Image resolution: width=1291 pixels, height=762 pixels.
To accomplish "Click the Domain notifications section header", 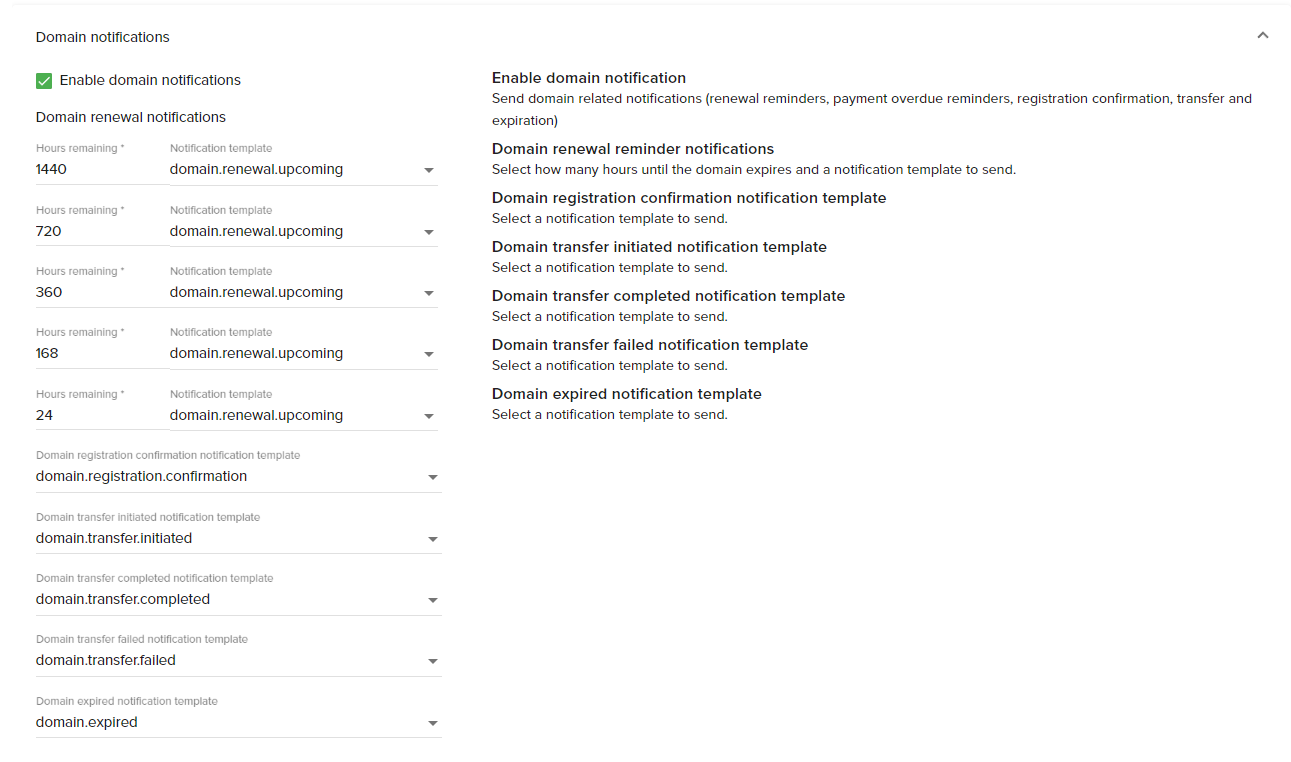I will tap(103, 37).
